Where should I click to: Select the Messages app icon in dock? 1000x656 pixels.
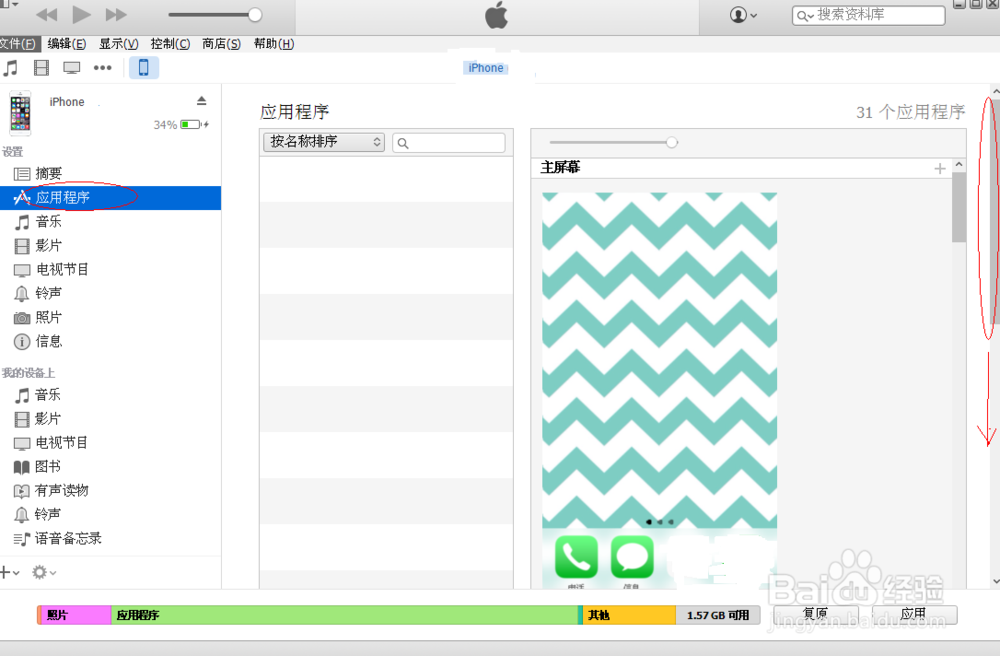[x=632, y=557]
